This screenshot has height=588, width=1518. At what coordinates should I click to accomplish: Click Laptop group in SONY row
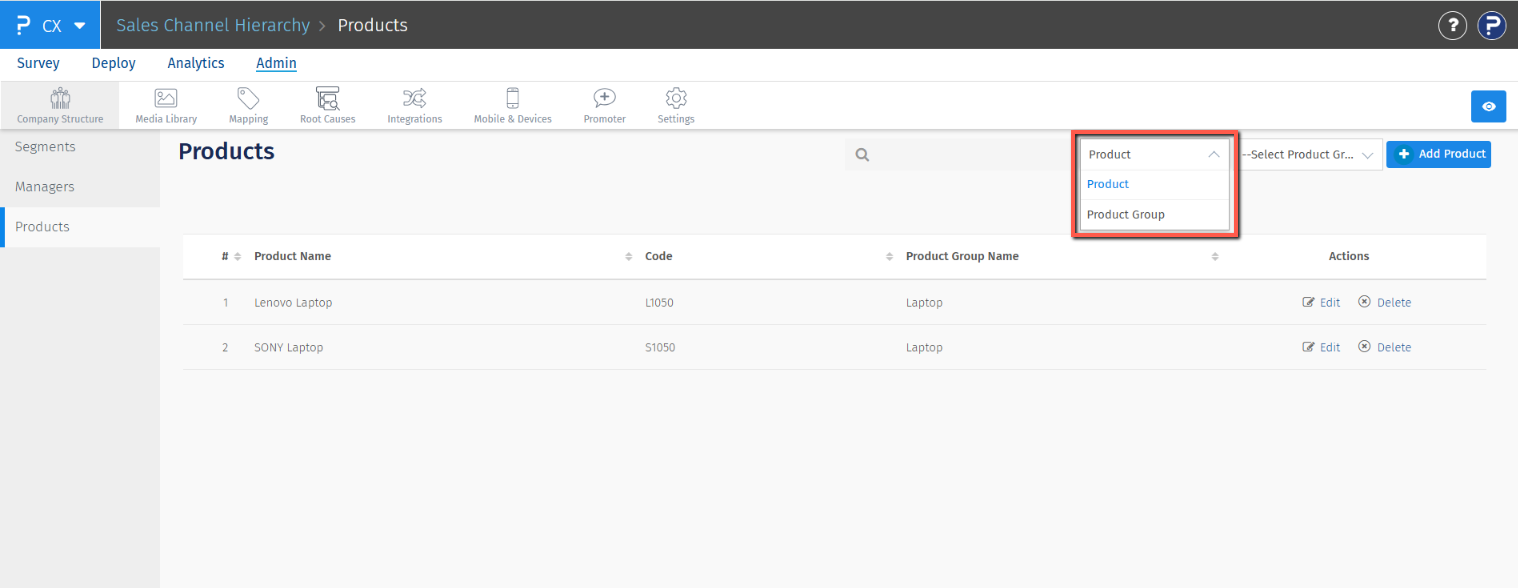click(924, 347)
